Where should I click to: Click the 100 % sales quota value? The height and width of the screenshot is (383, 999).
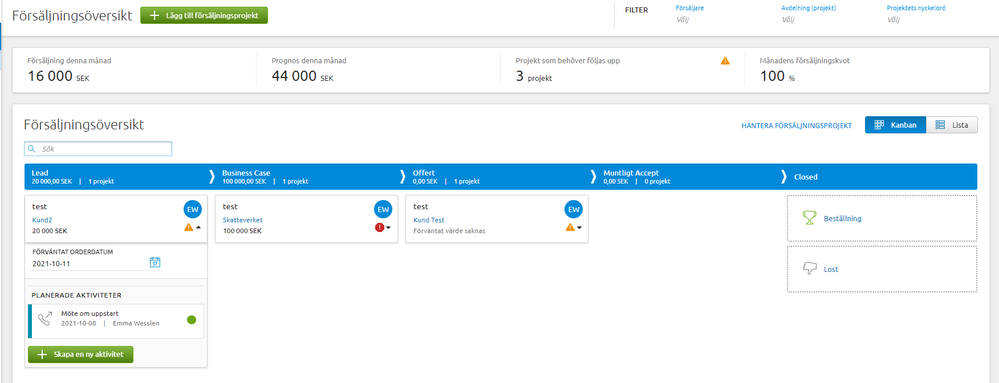[x=778, y=77]
